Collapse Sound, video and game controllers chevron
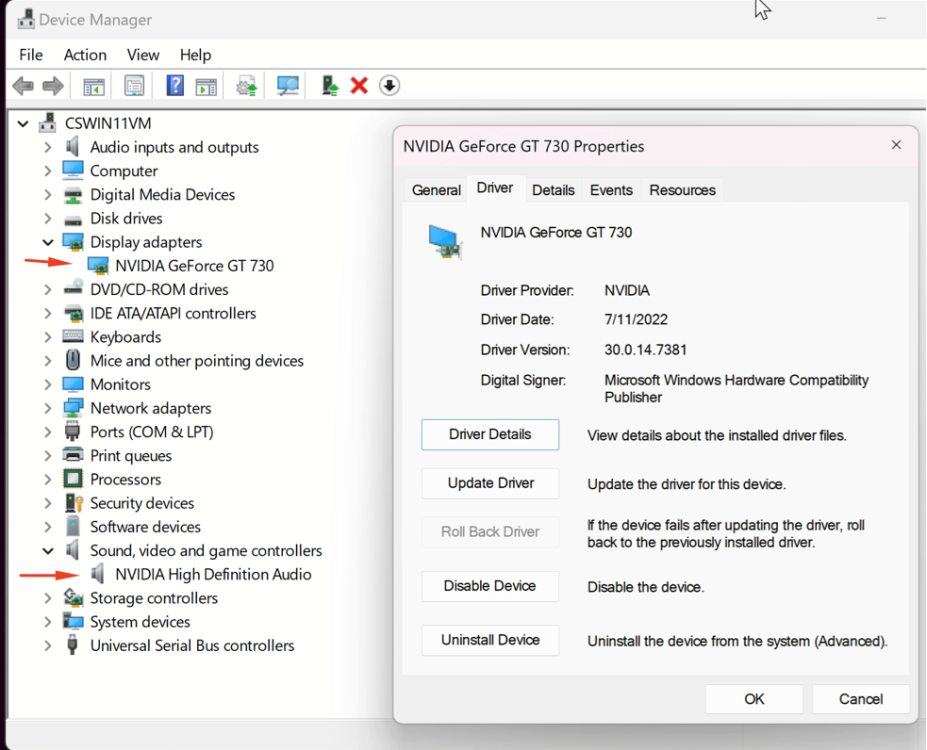This screenshot has width=927, height=750. click(48, 551)
